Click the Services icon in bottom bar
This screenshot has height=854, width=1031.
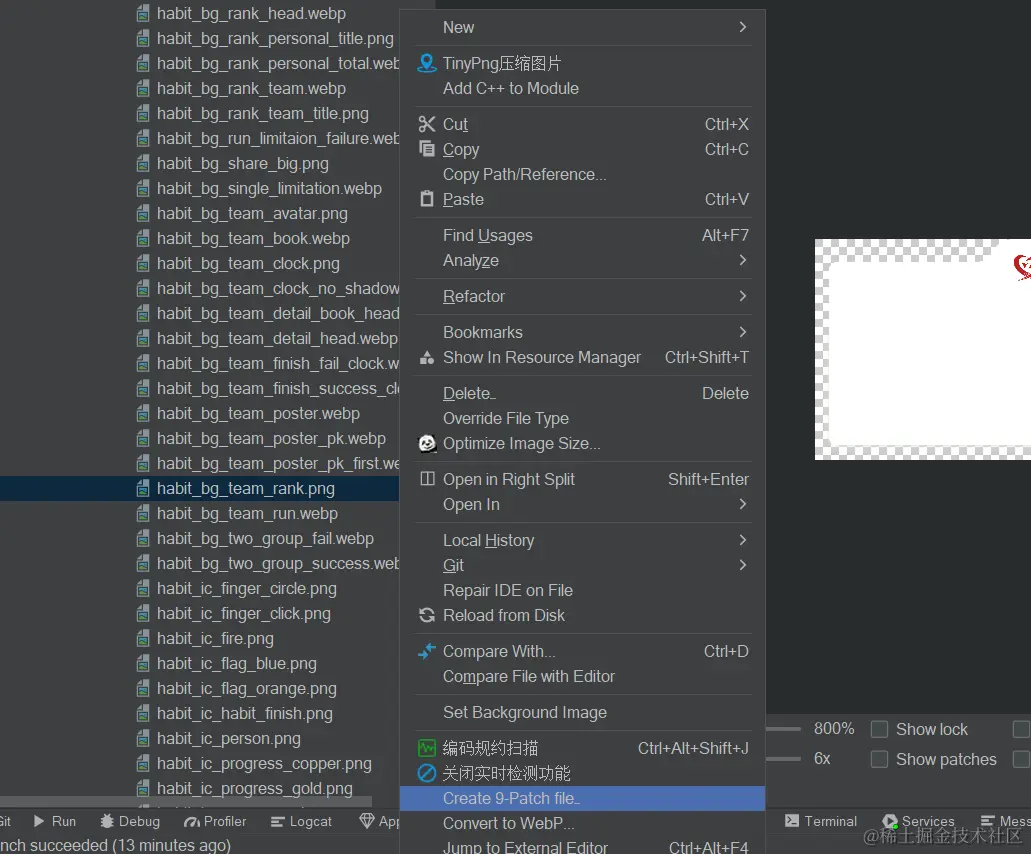(x=890, y=821)
